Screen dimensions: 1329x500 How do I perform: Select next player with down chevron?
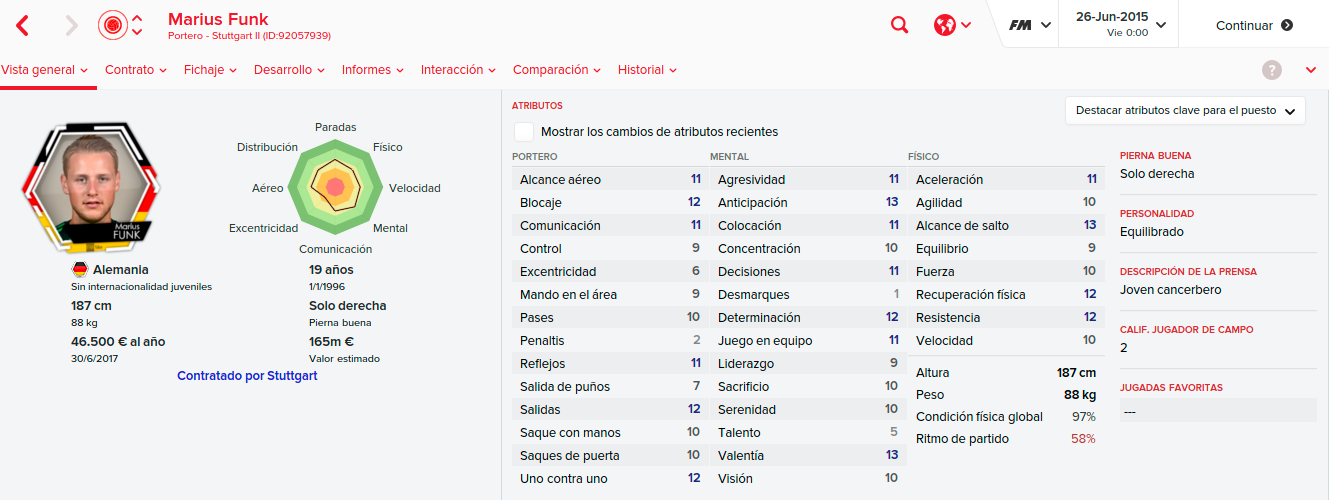pyautogui.click(x=137, y=33)
